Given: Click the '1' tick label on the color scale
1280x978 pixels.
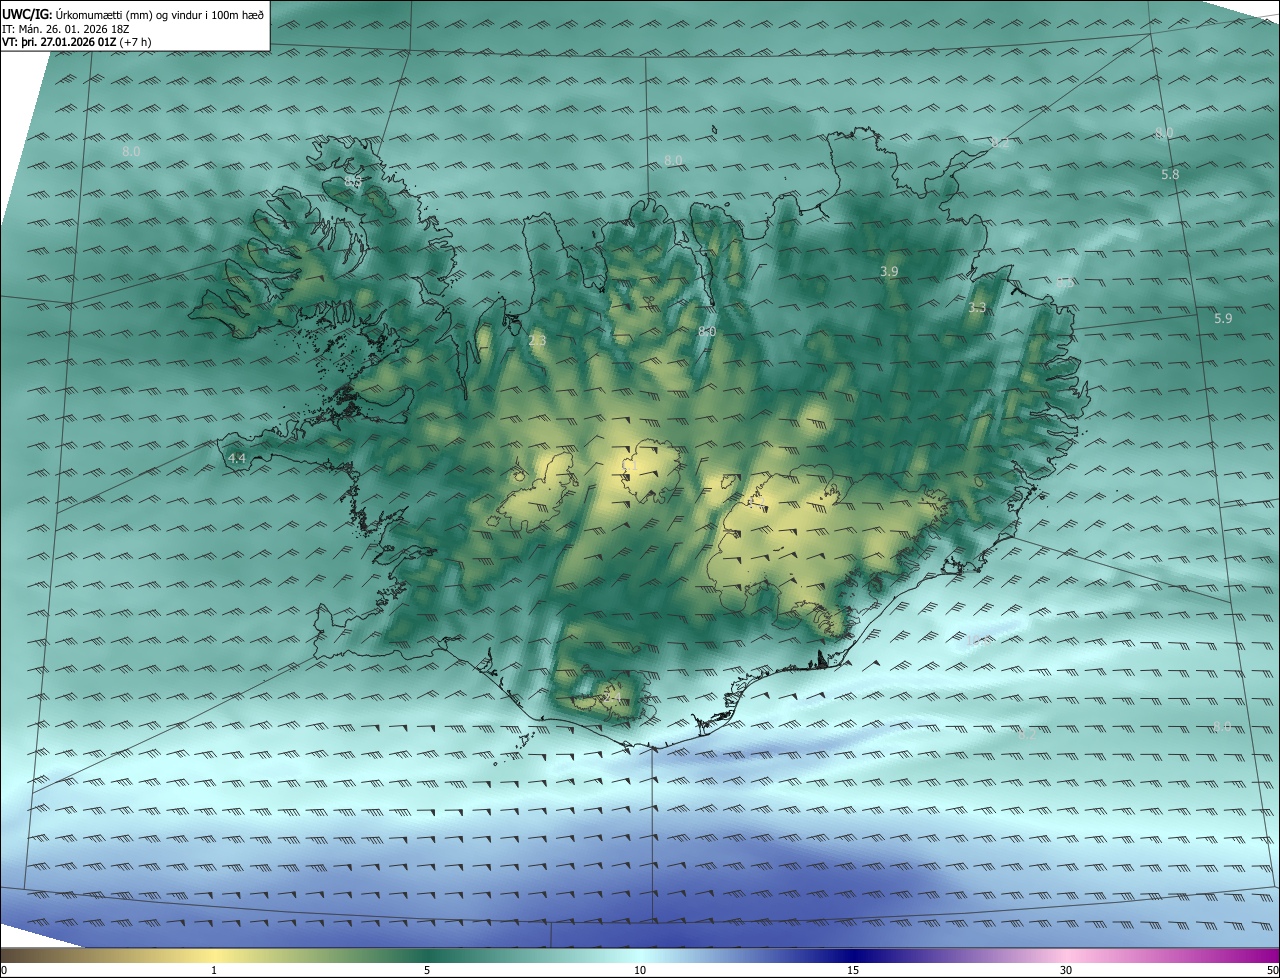Looking at the screenshot, I should (214, 970).
